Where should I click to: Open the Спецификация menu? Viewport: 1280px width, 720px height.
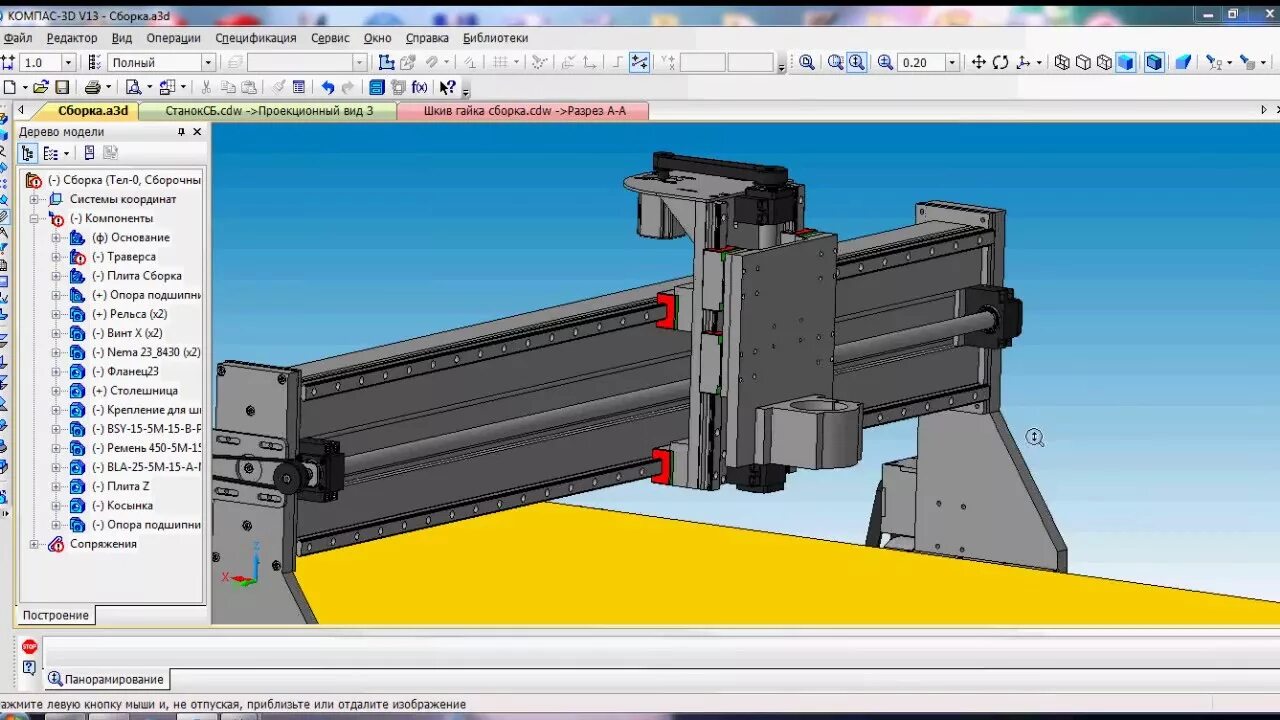(256, 38)
